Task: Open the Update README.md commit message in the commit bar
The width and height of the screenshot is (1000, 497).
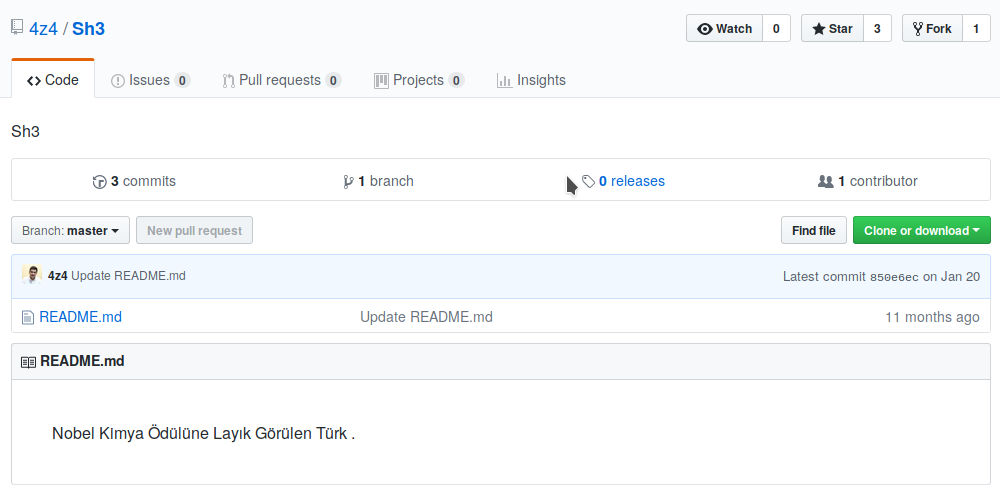Action: (x=128, y=276)
